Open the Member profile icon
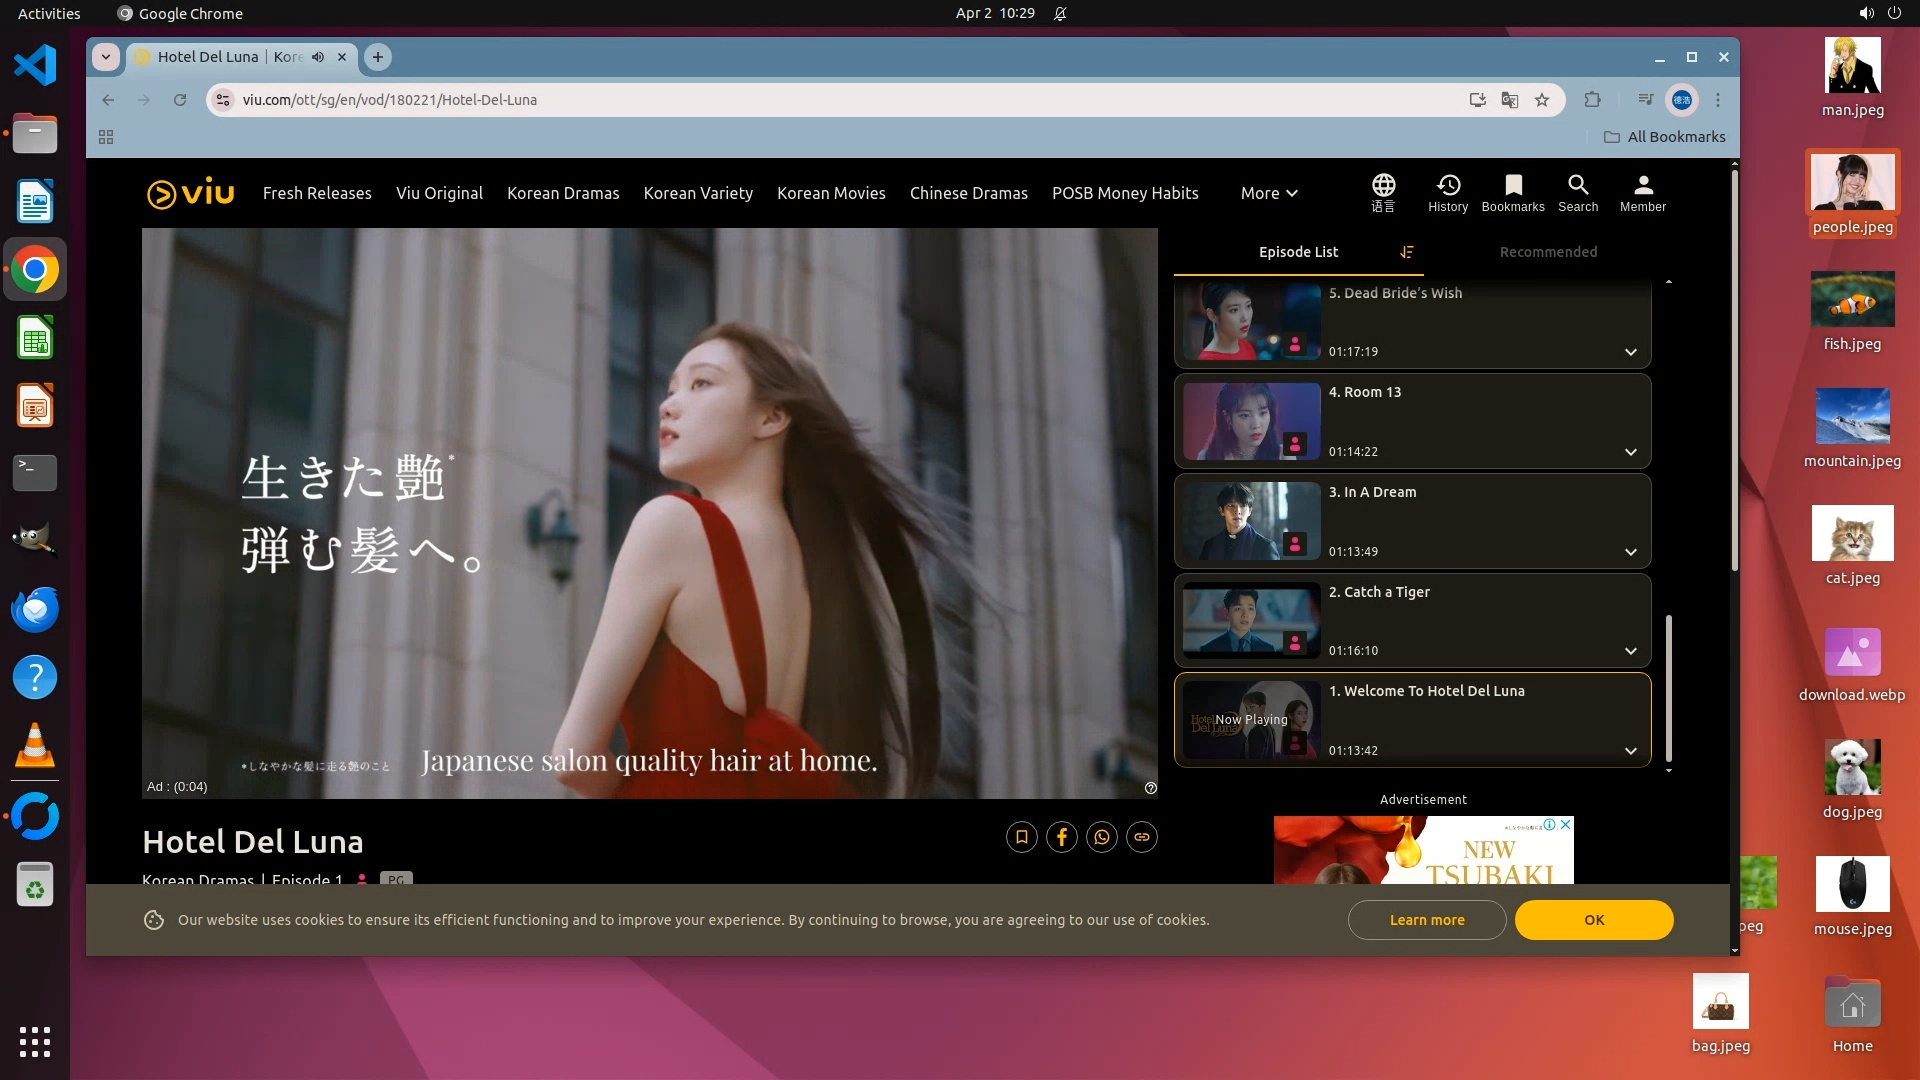 tap(1643, 186)
